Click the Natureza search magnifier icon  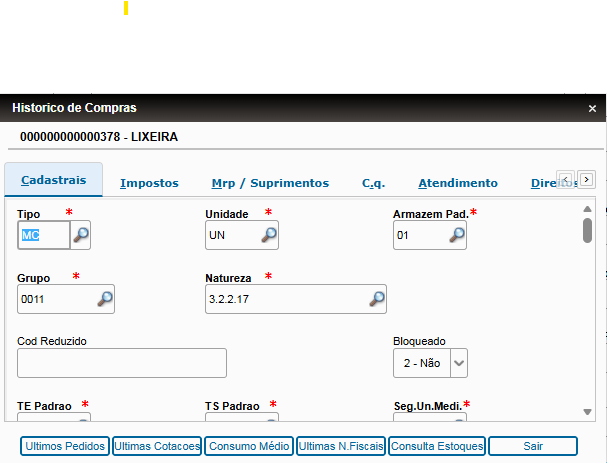(x=376, y=298)
